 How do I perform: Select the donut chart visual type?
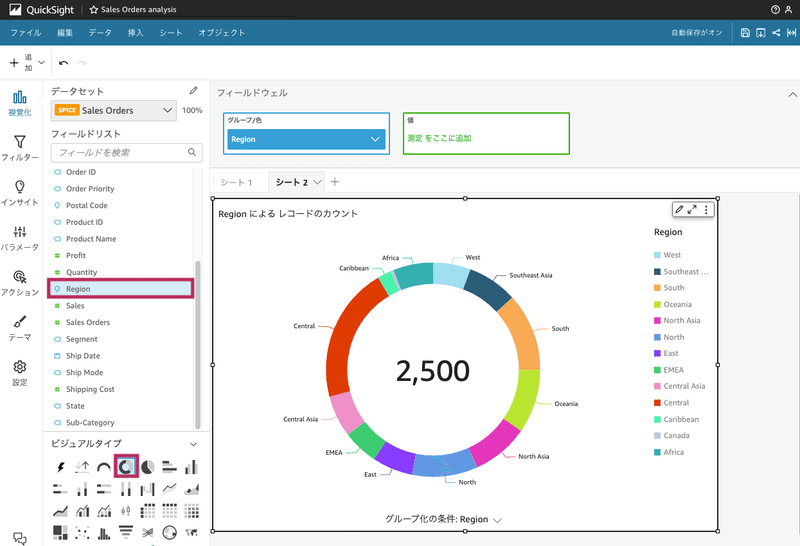pos(126,466)
